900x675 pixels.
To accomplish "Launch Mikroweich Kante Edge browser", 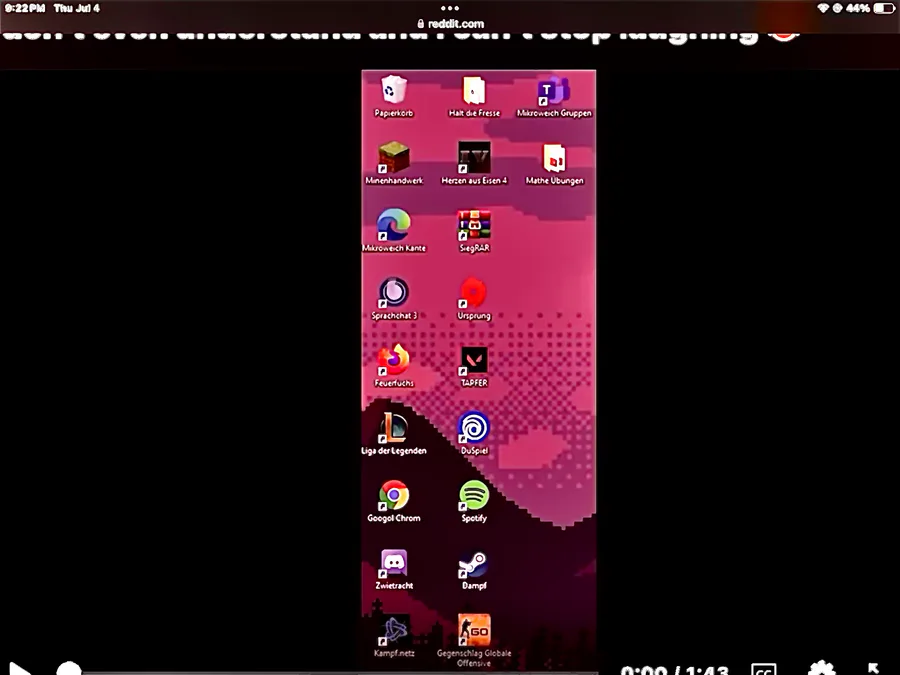I will pyautogui.click(x=394, y=225).
